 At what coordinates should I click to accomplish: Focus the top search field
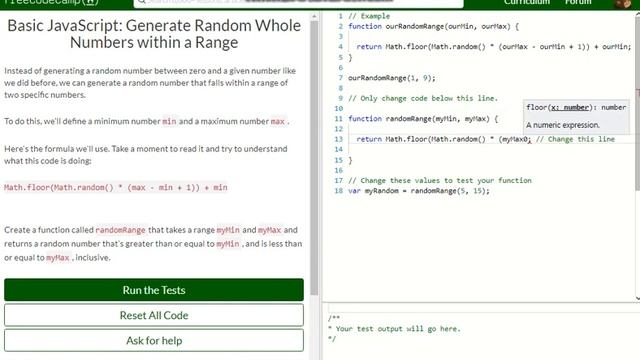pyautogui.click(x=298, y=3)
